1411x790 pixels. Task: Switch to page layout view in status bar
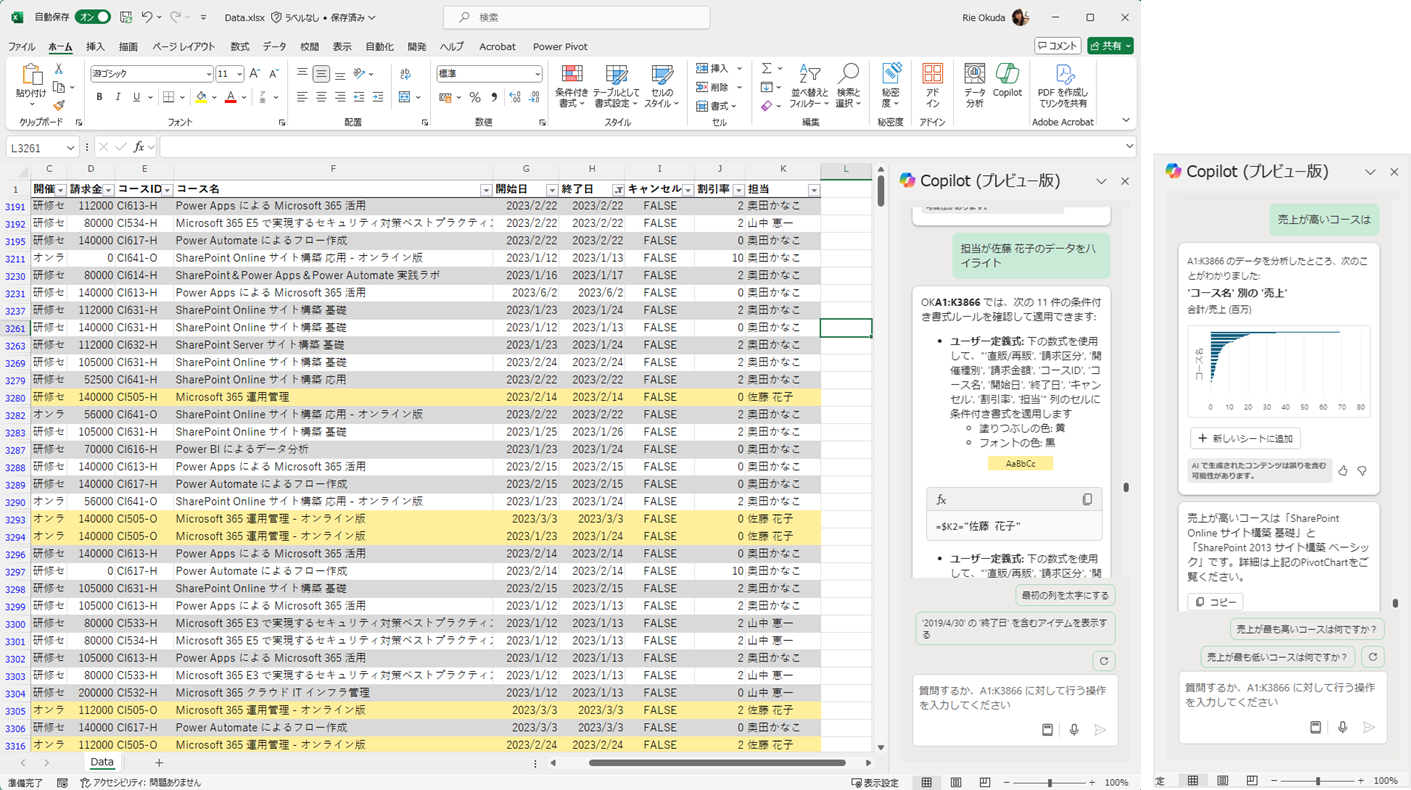pyautogui.click(x=956, y=782)
